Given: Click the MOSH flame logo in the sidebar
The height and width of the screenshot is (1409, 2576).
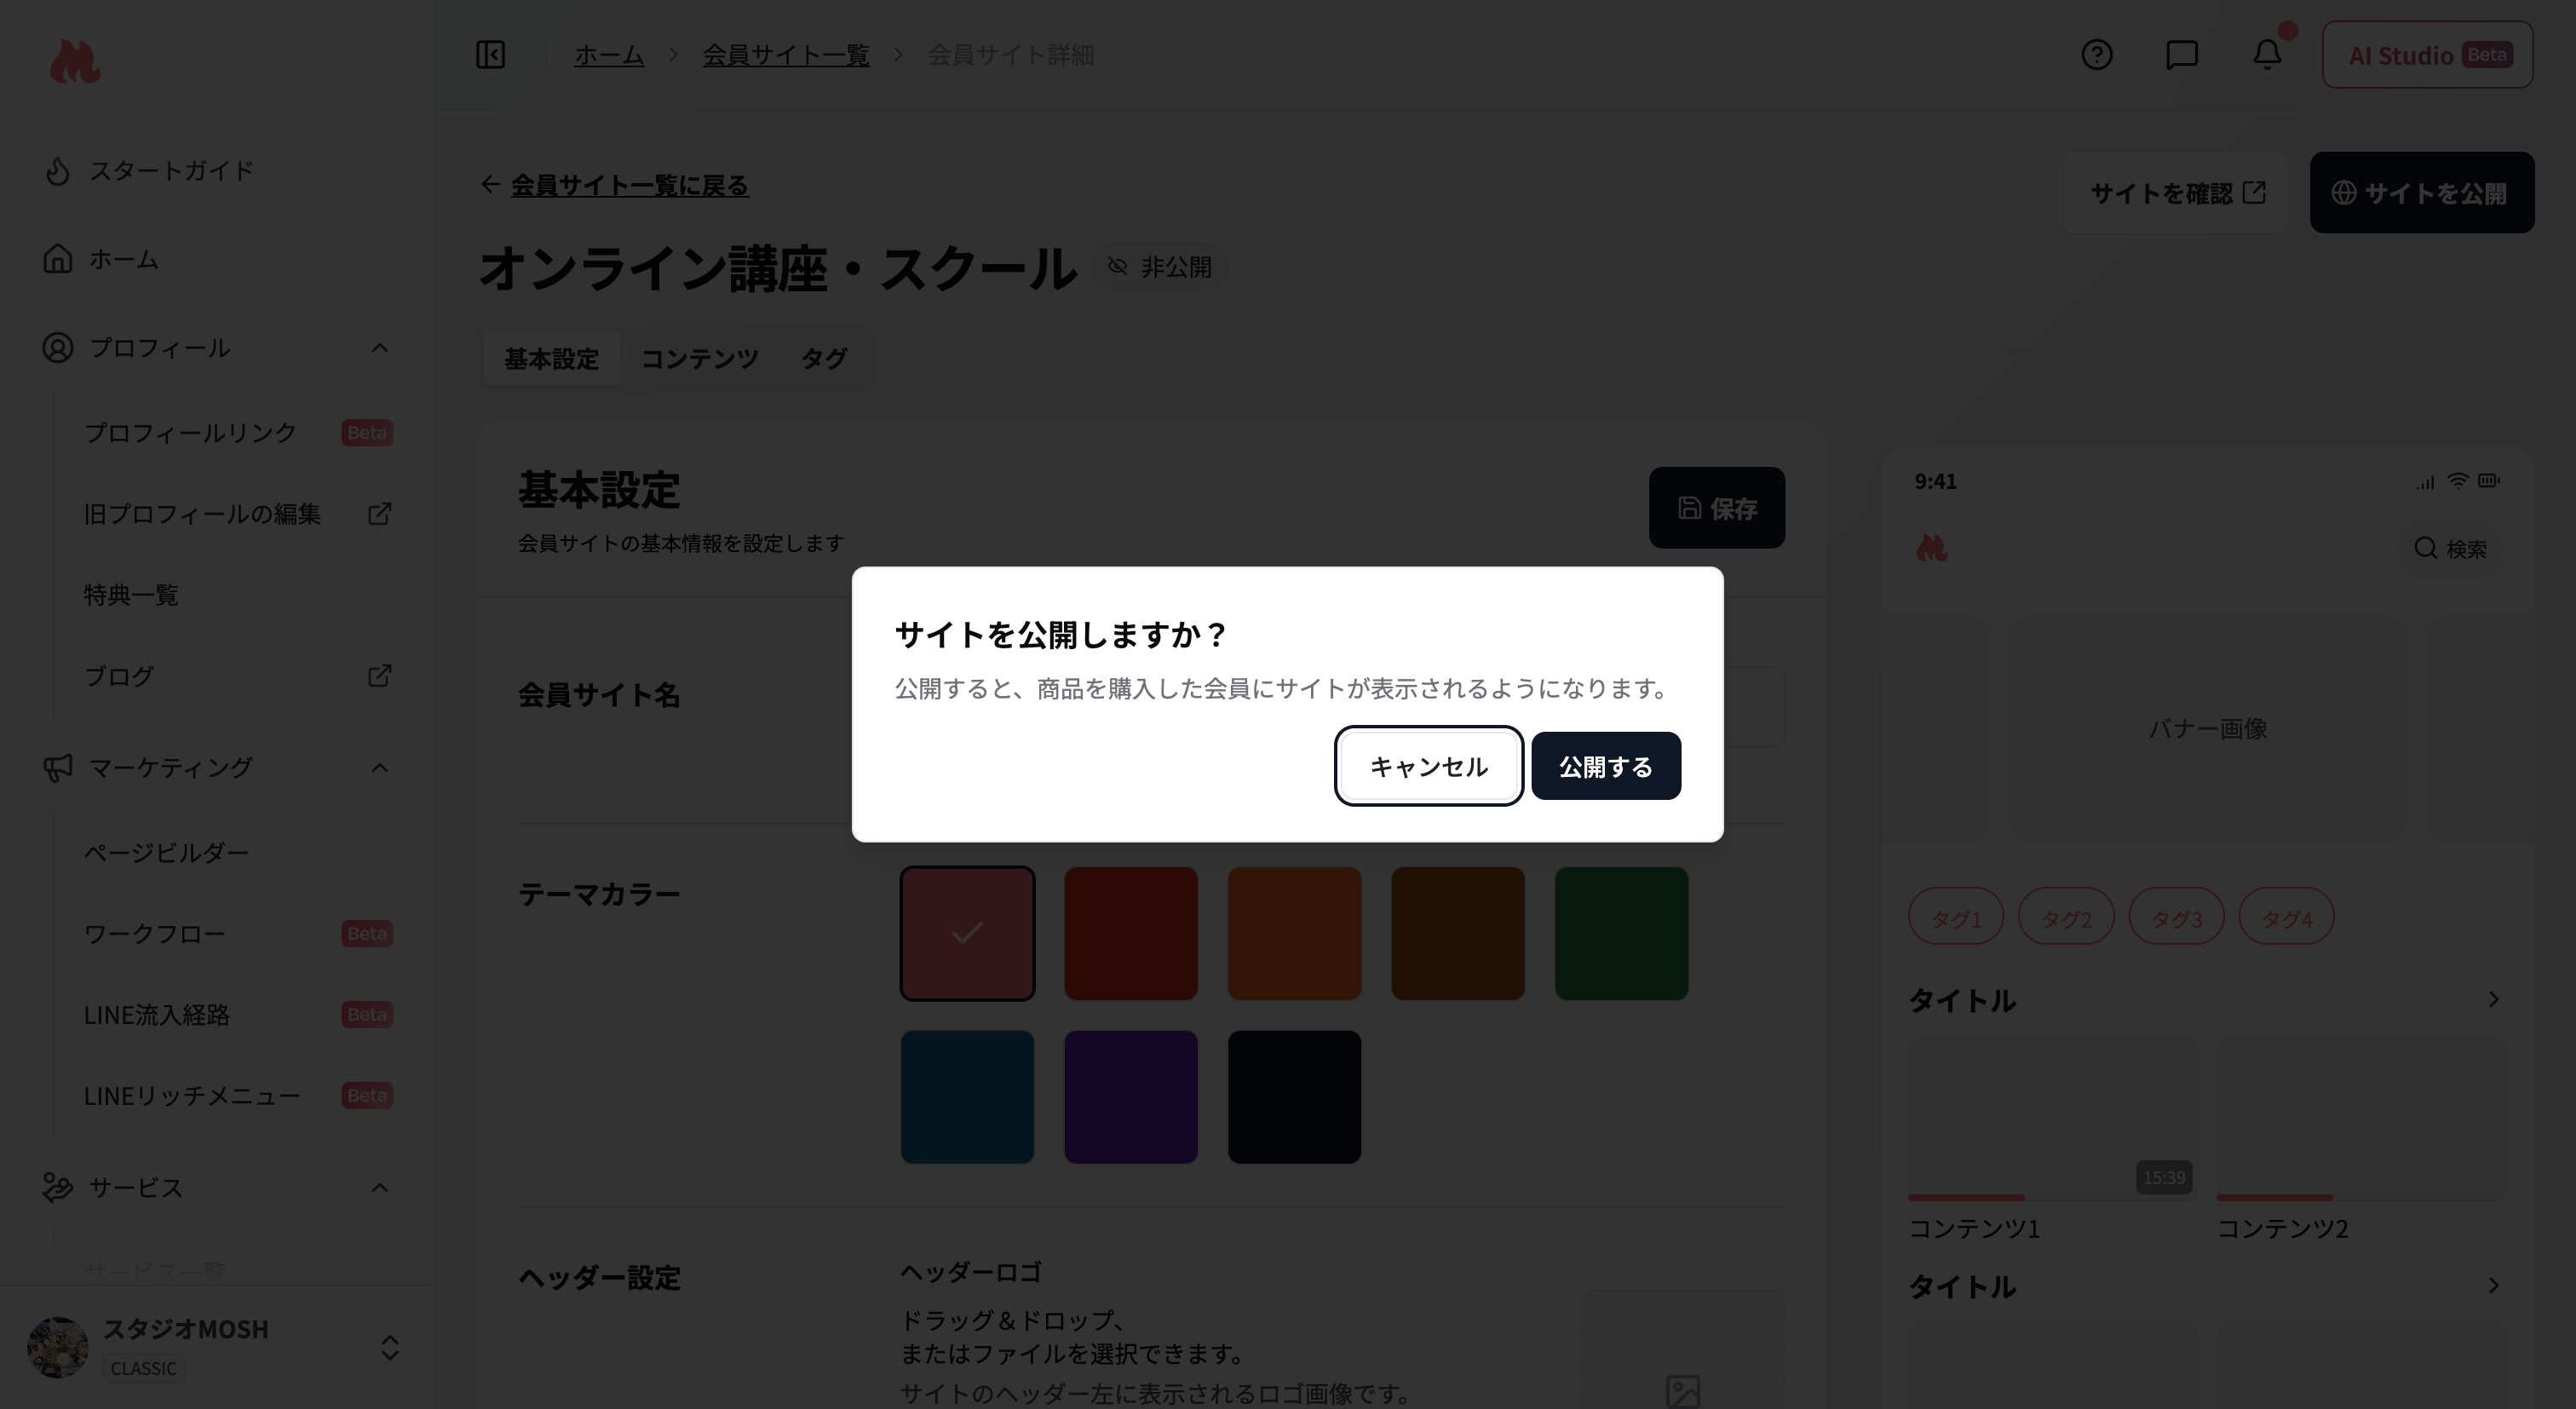Looking at the screenshot, I should tap(75, 62).
